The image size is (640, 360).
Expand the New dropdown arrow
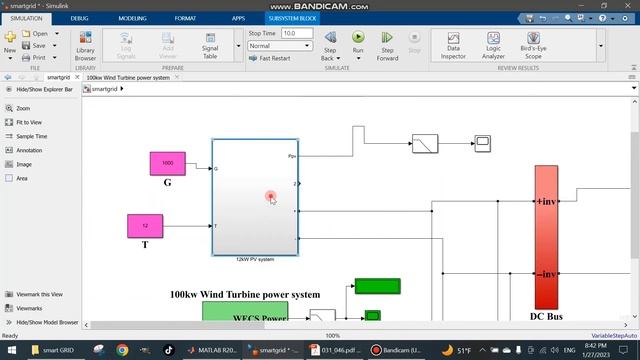point(10,58)
